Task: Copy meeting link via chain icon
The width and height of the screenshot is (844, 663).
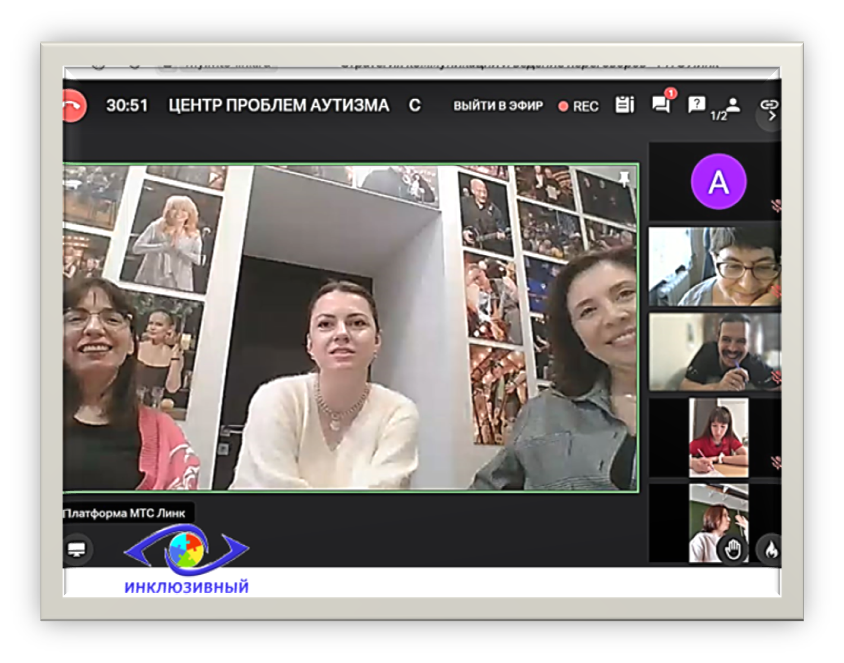Action: [x=769, y=103]
